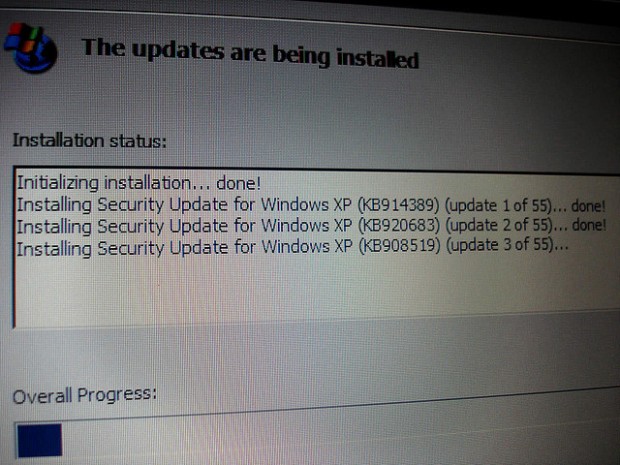Click the words 'Windows XP' in the third log line

point(306,247)
